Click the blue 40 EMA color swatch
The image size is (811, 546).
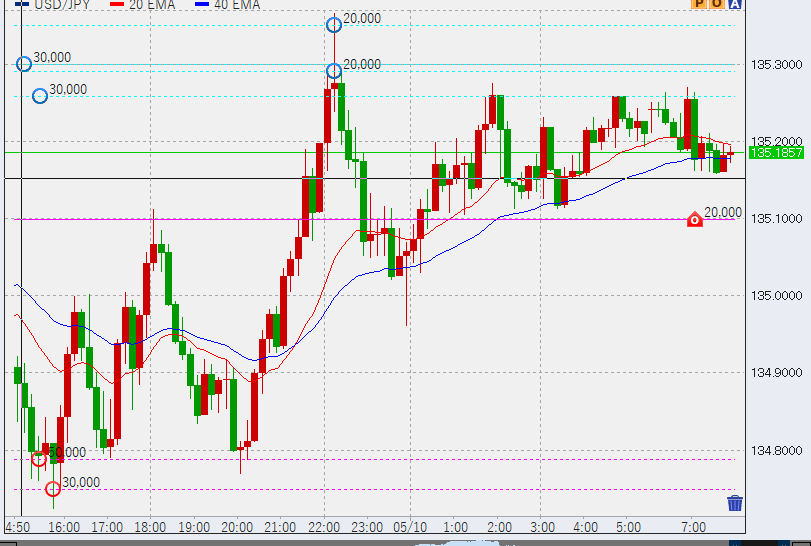201,5
